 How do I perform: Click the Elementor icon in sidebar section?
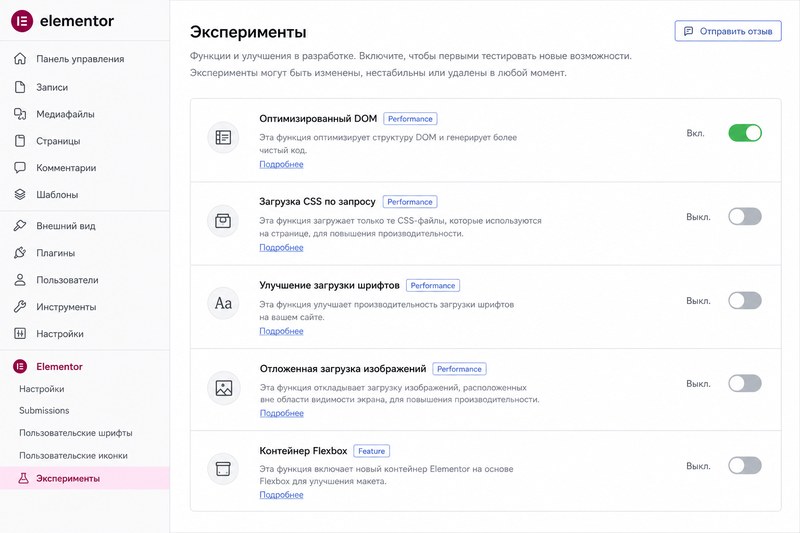[20, 366]
